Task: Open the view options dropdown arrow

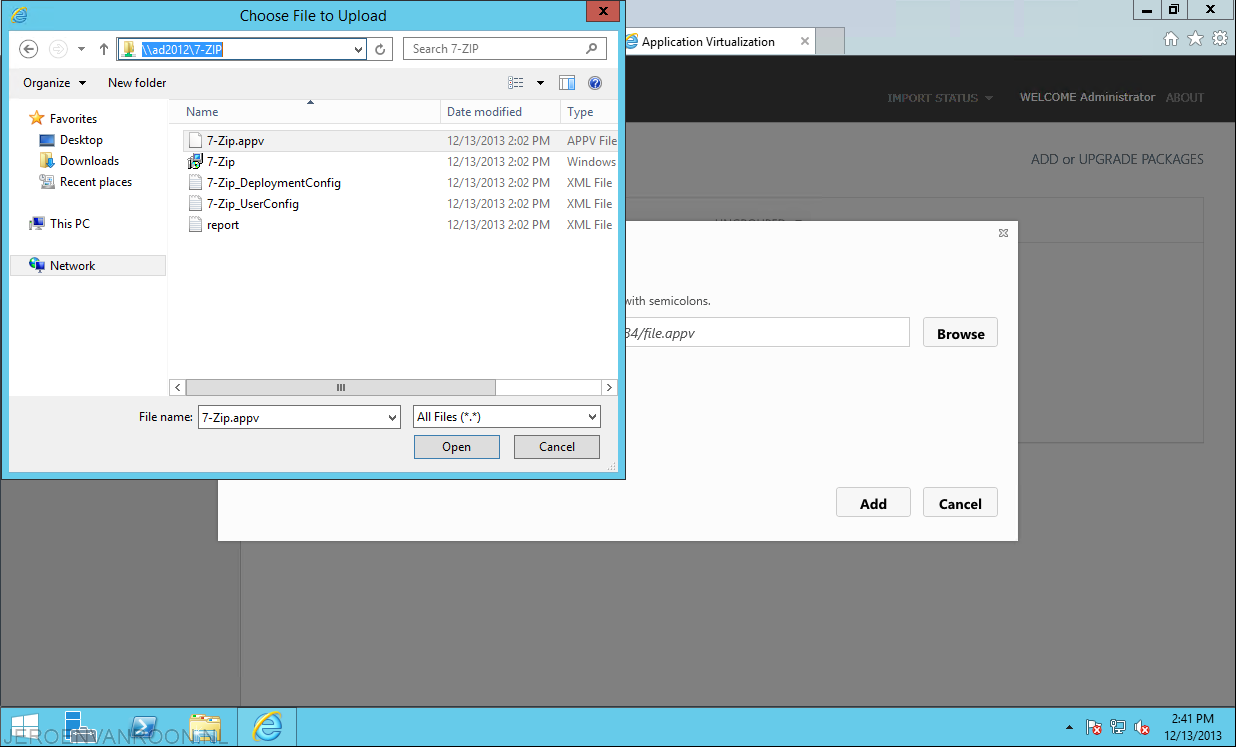Action: pyautogui.click(x=540, y=83)
